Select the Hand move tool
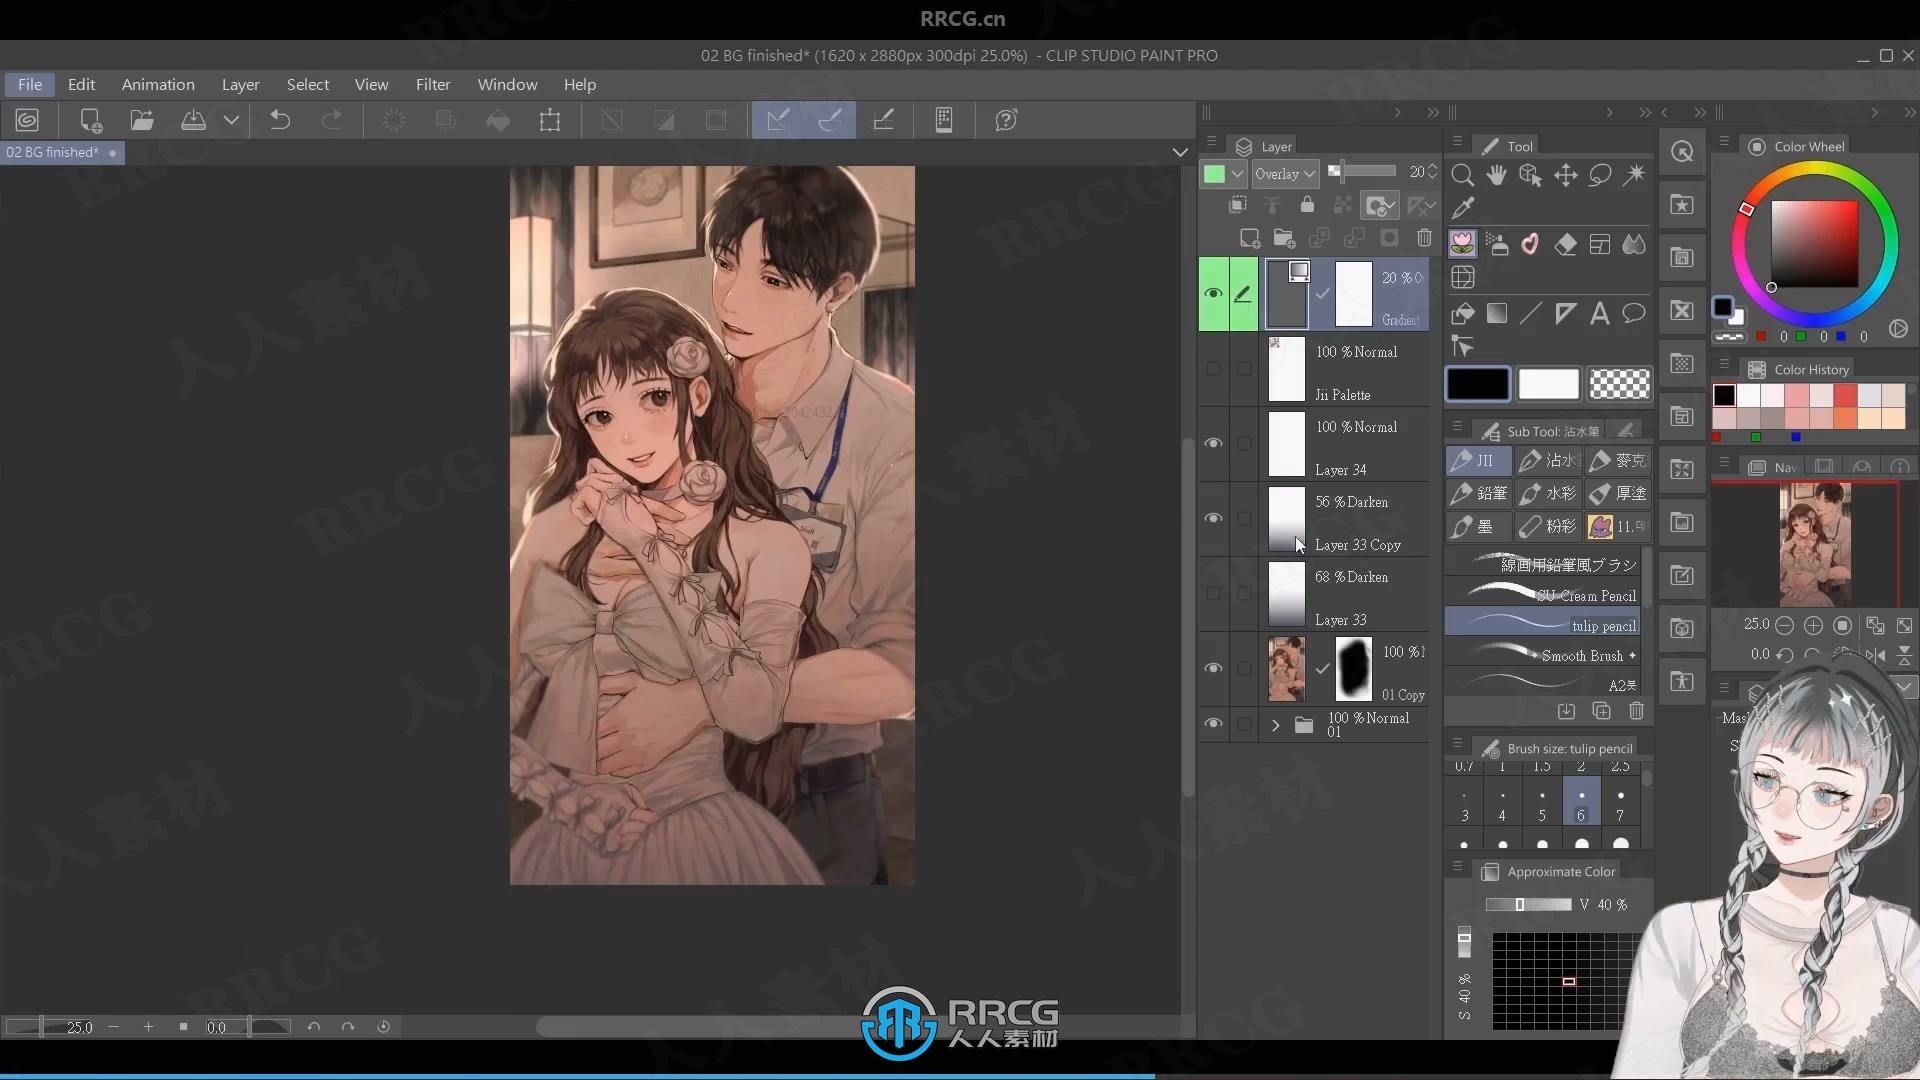 pyautogui.click(x=1496, y=175)
